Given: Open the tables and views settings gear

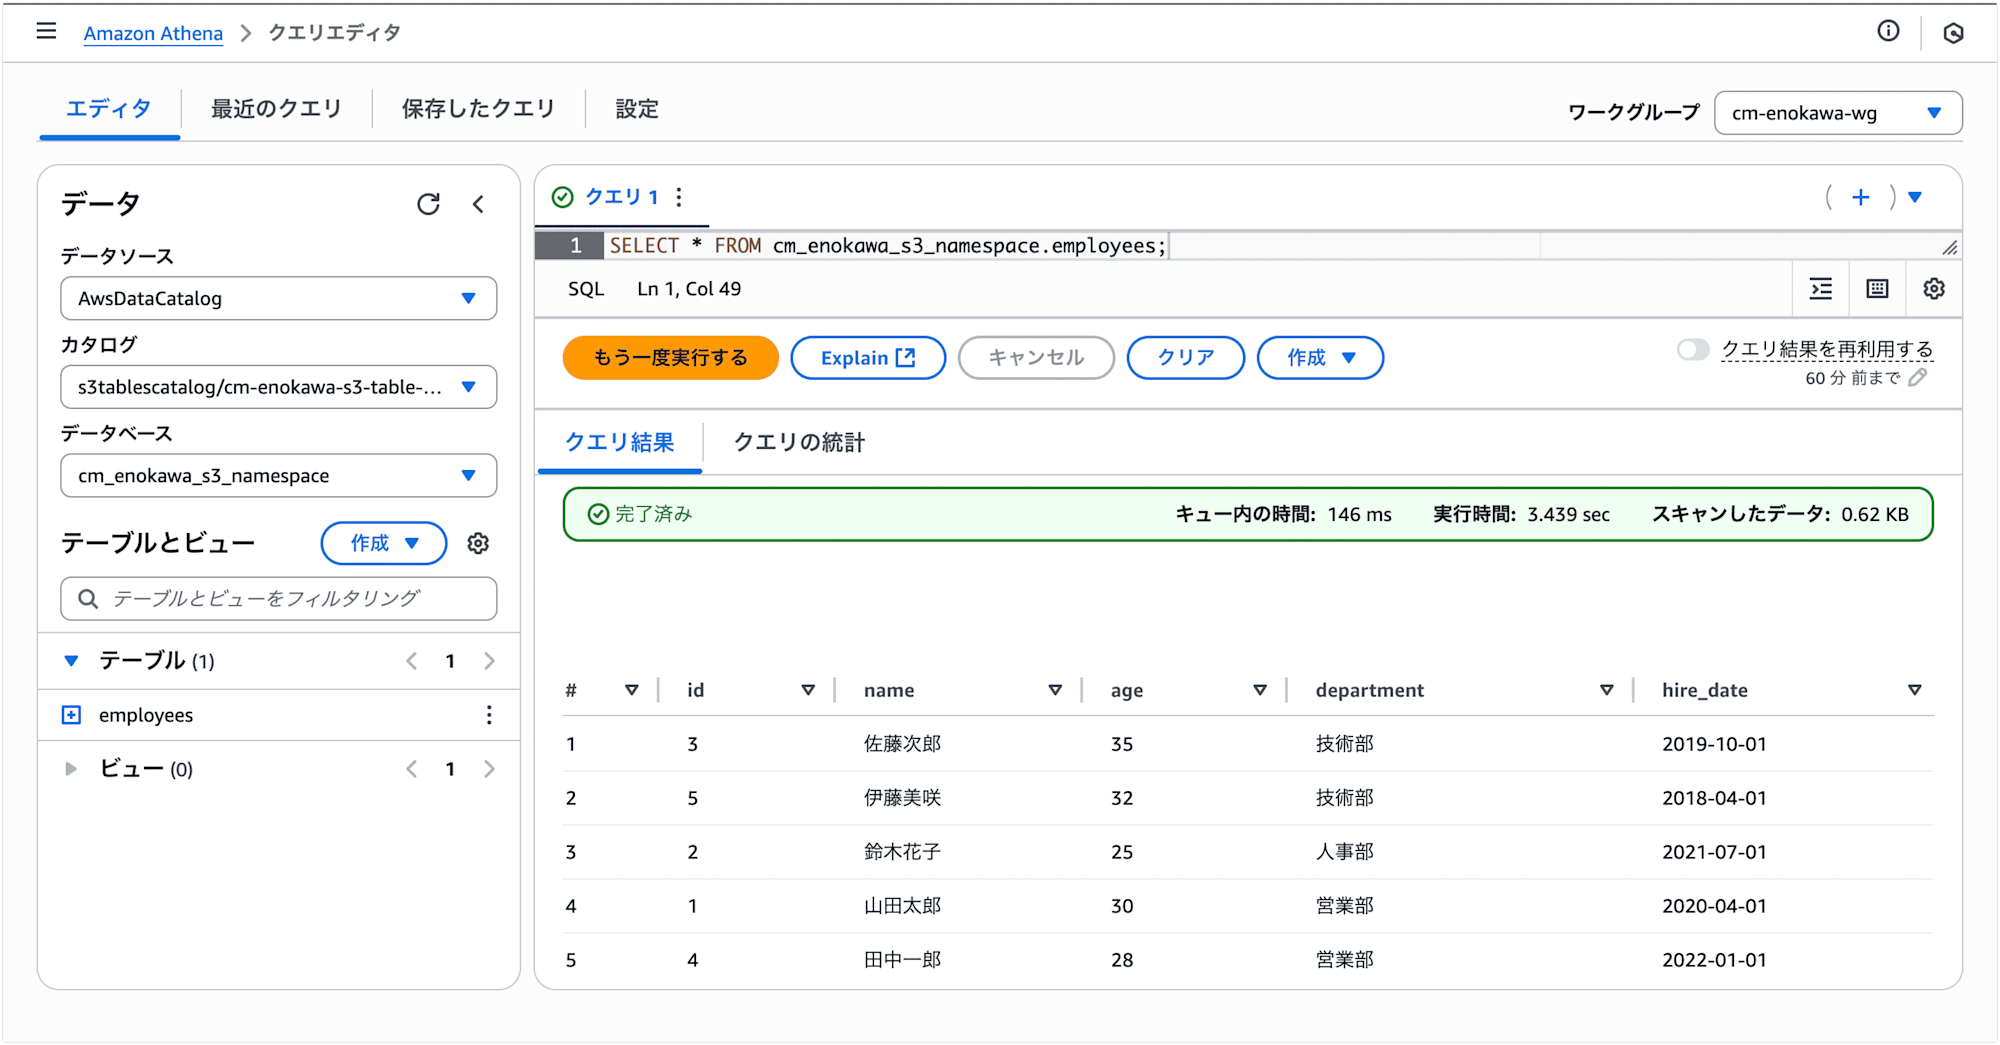Looking at the screenshot, I should pos(478,543).
